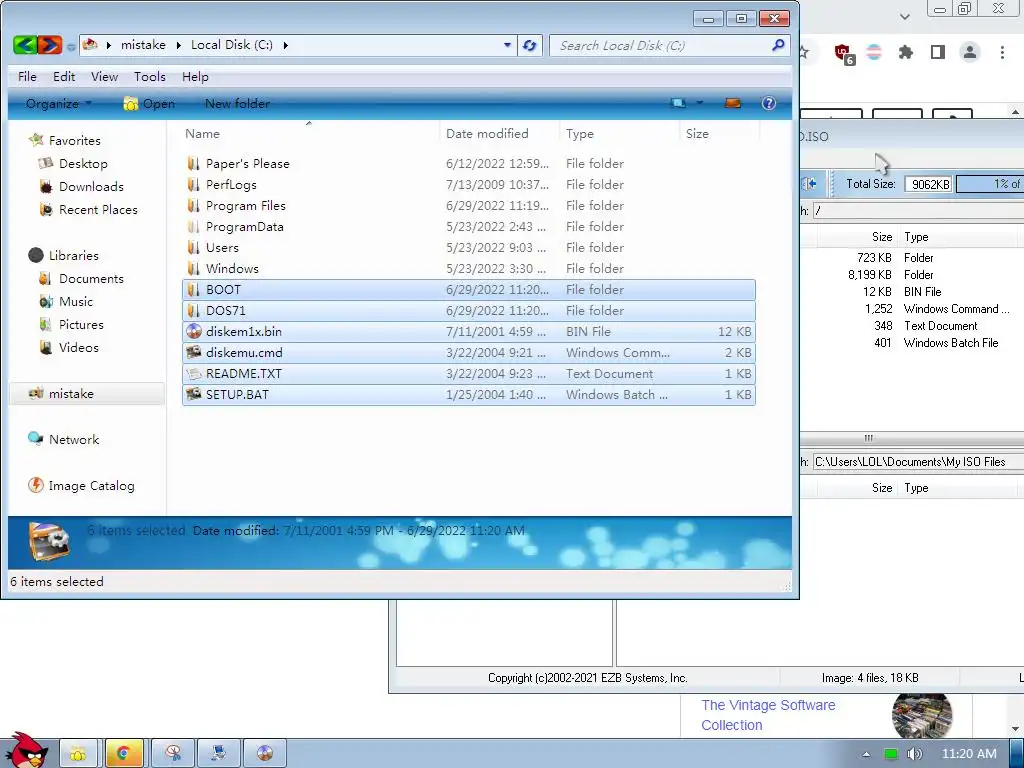The width and height of the screenshot is (1024, 768).
Task: Click the New folder button
Action: tap(237, 103)
